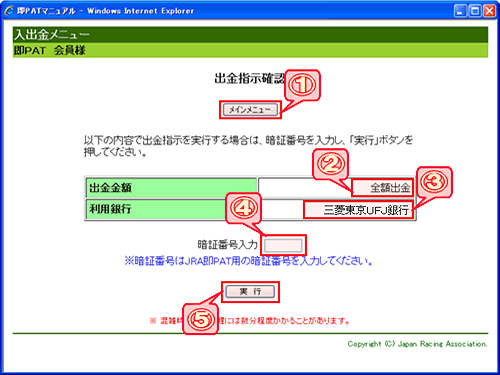Image resolution: width=500 pixels, height=375 pixels.
Task: Maximize the Internet Explorer window
Action: (475, 11)
